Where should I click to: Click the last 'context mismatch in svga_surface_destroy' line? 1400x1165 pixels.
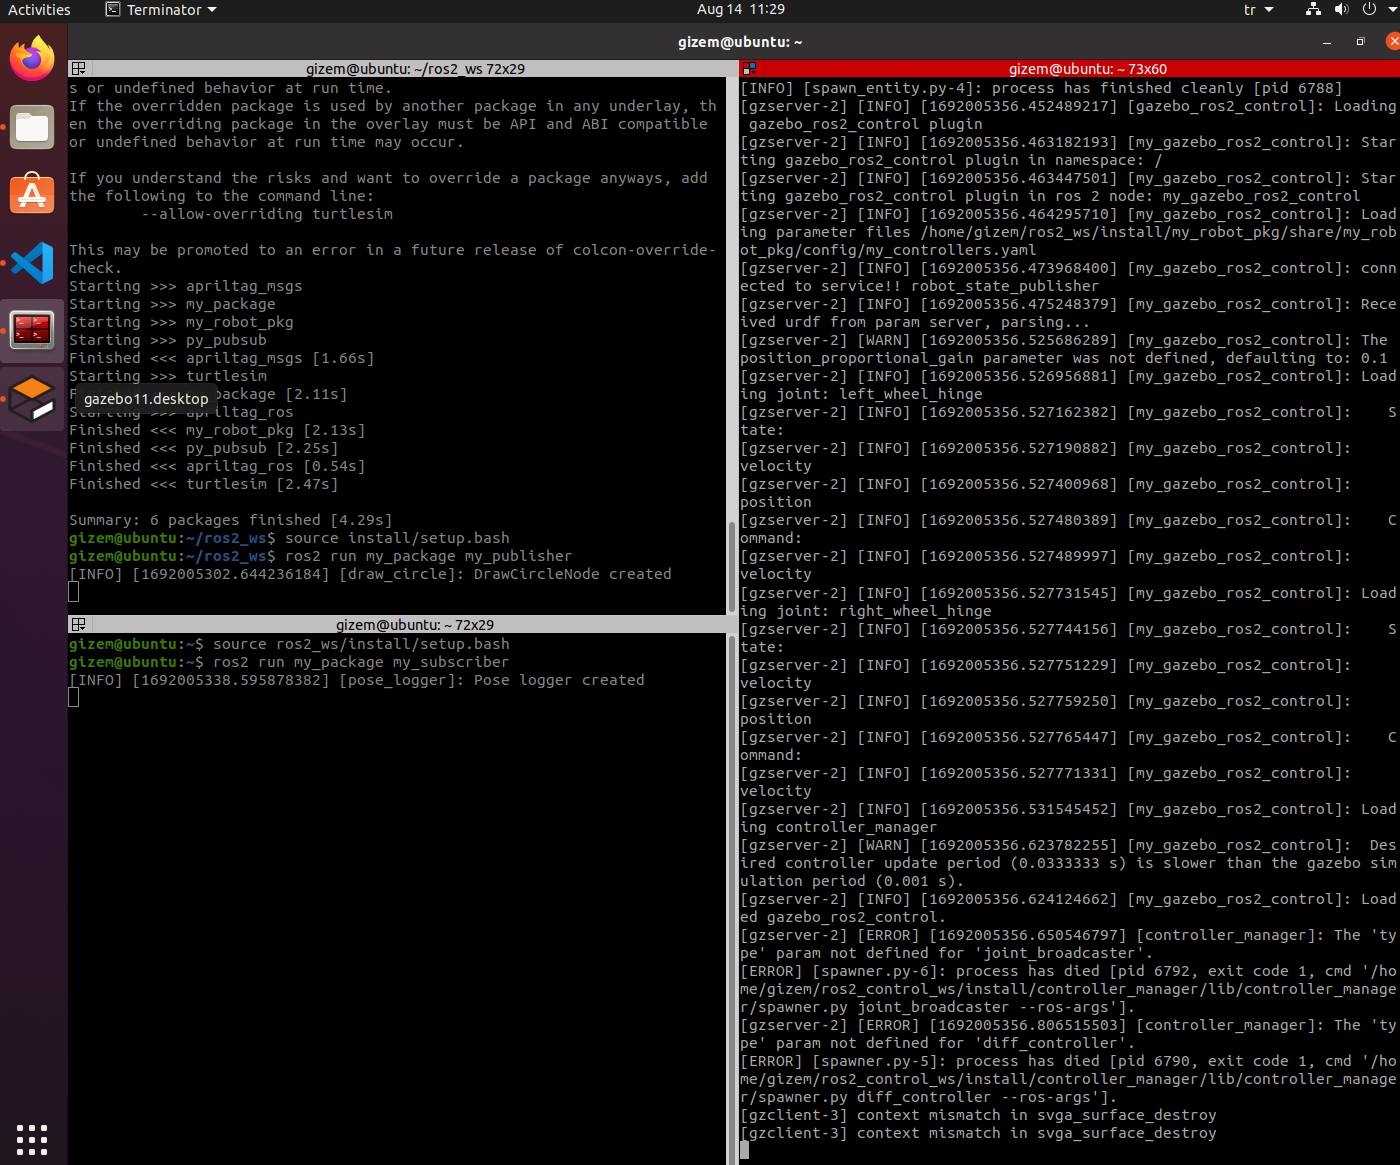point(978,1133)
